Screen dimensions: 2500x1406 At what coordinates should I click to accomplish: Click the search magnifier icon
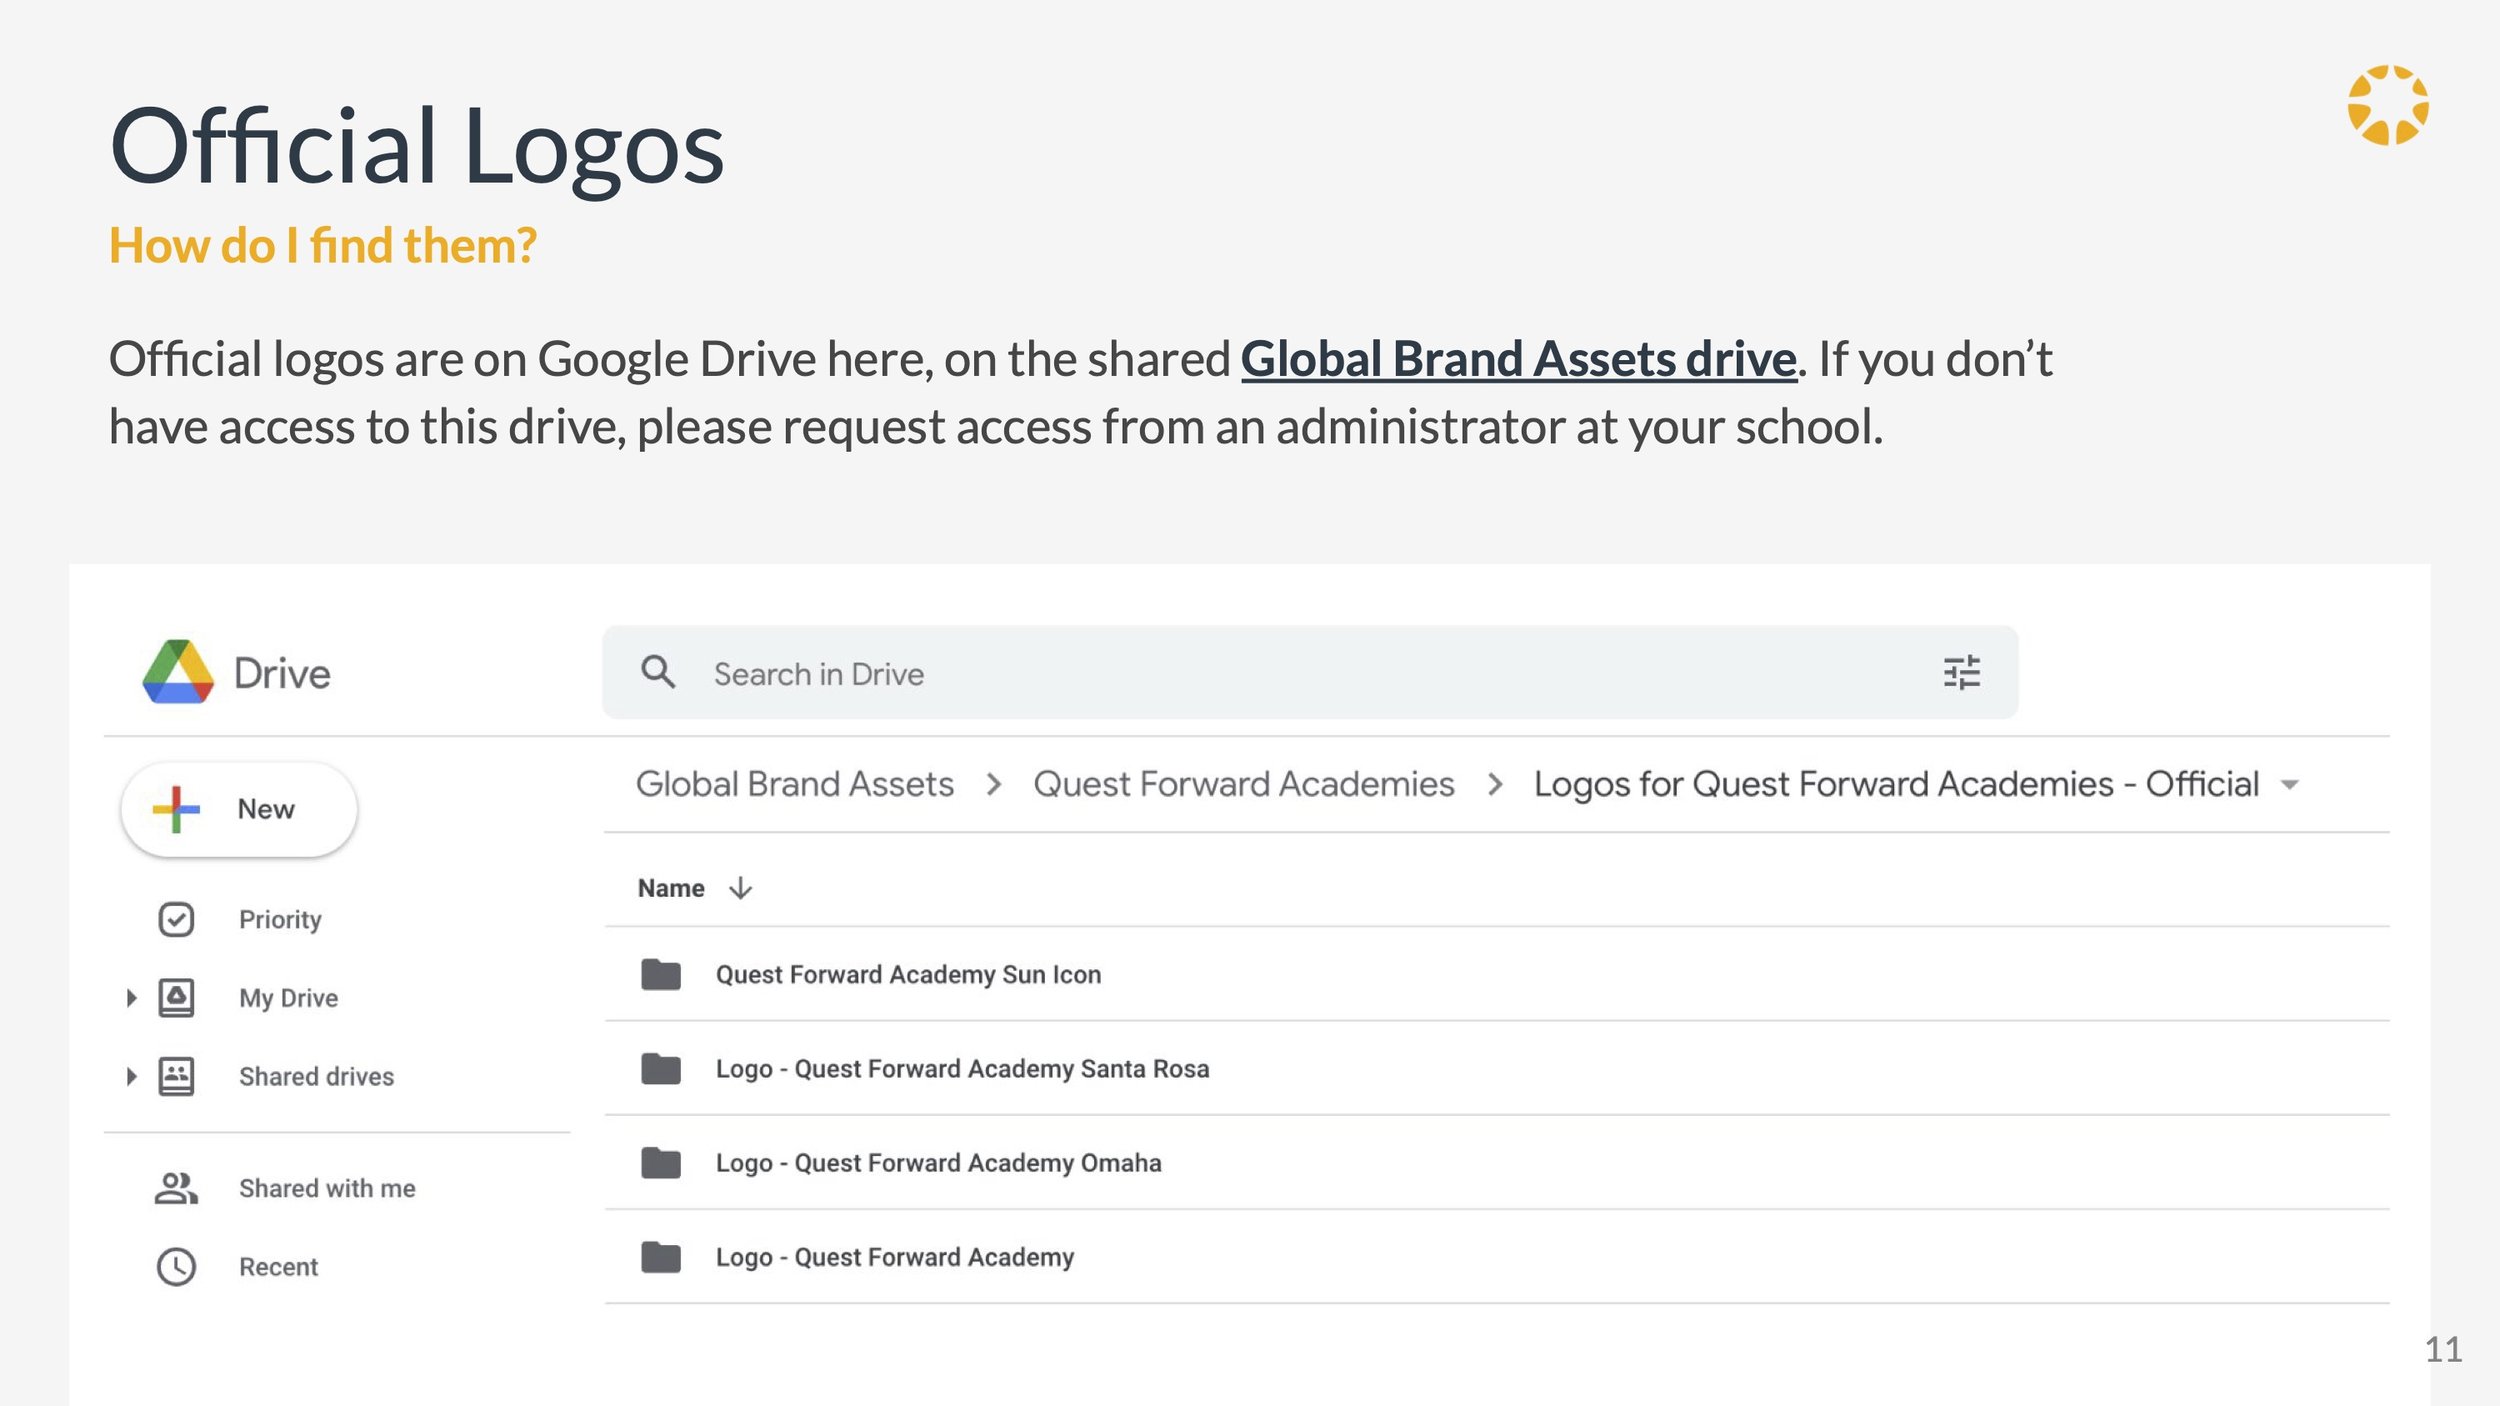[658, 672]
